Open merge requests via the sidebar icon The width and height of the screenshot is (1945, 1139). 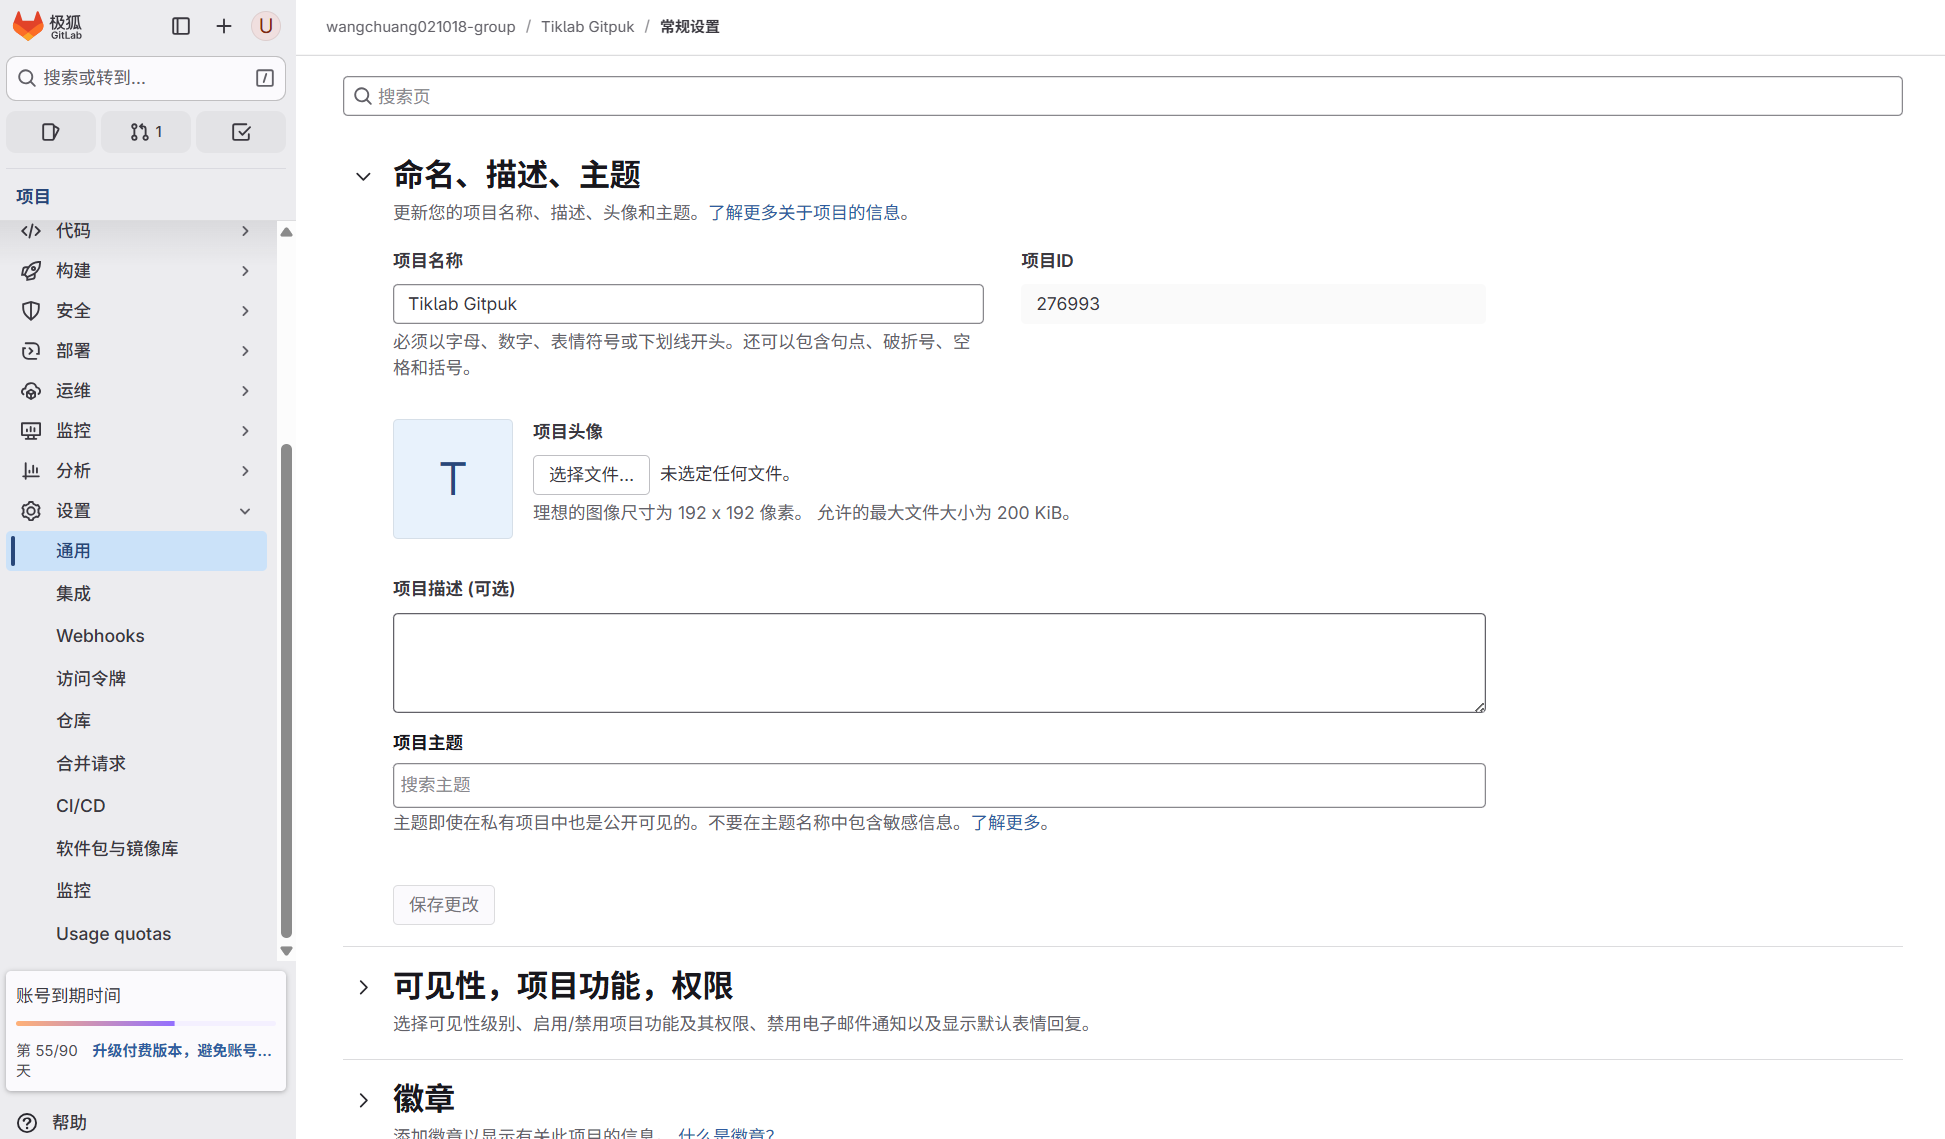pyautogui.click(x=145, y=131)
